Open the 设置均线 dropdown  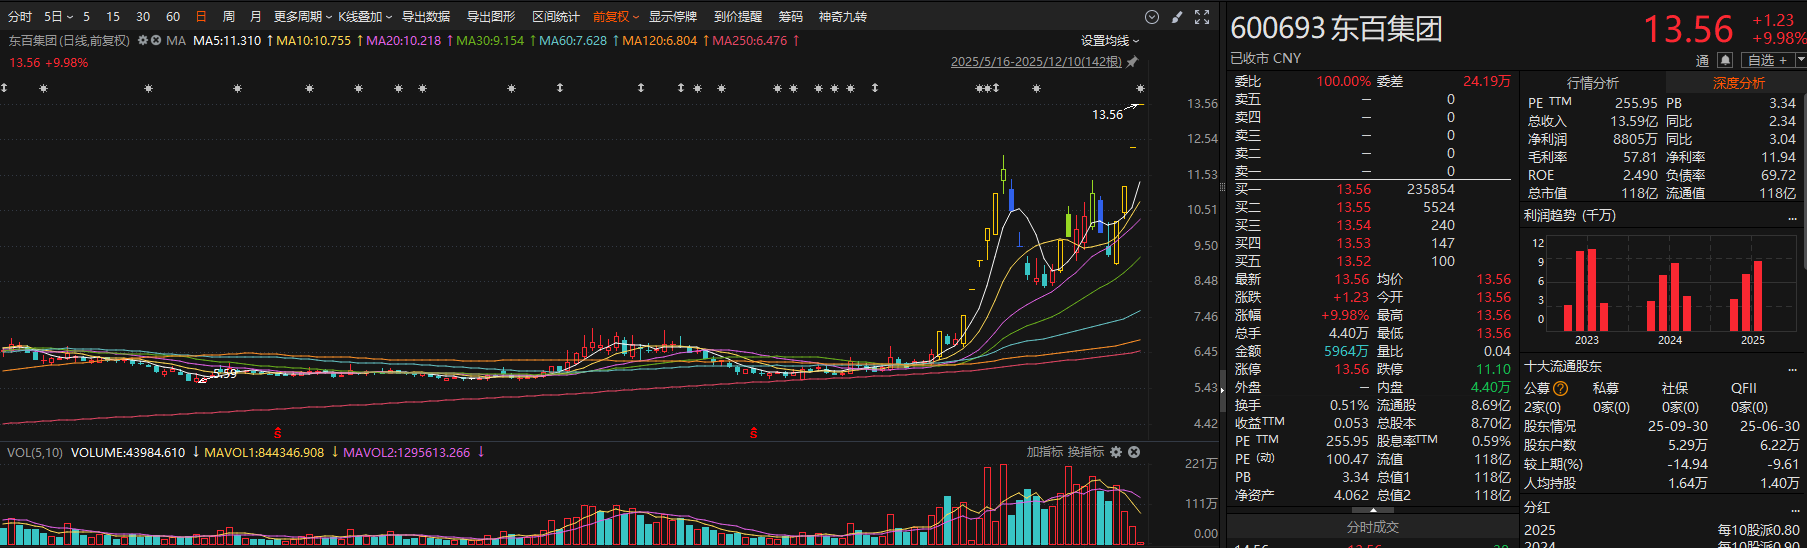(1109, 41)
